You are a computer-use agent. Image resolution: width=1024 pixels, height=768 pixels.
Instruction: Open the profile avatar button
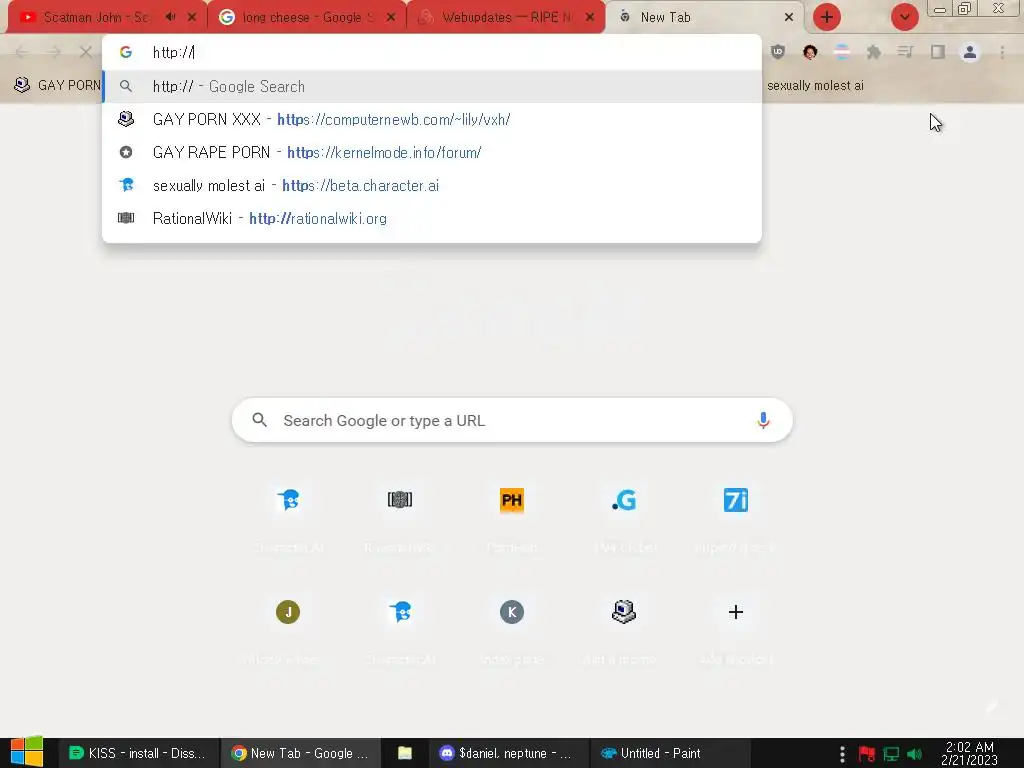pos(970,52)
